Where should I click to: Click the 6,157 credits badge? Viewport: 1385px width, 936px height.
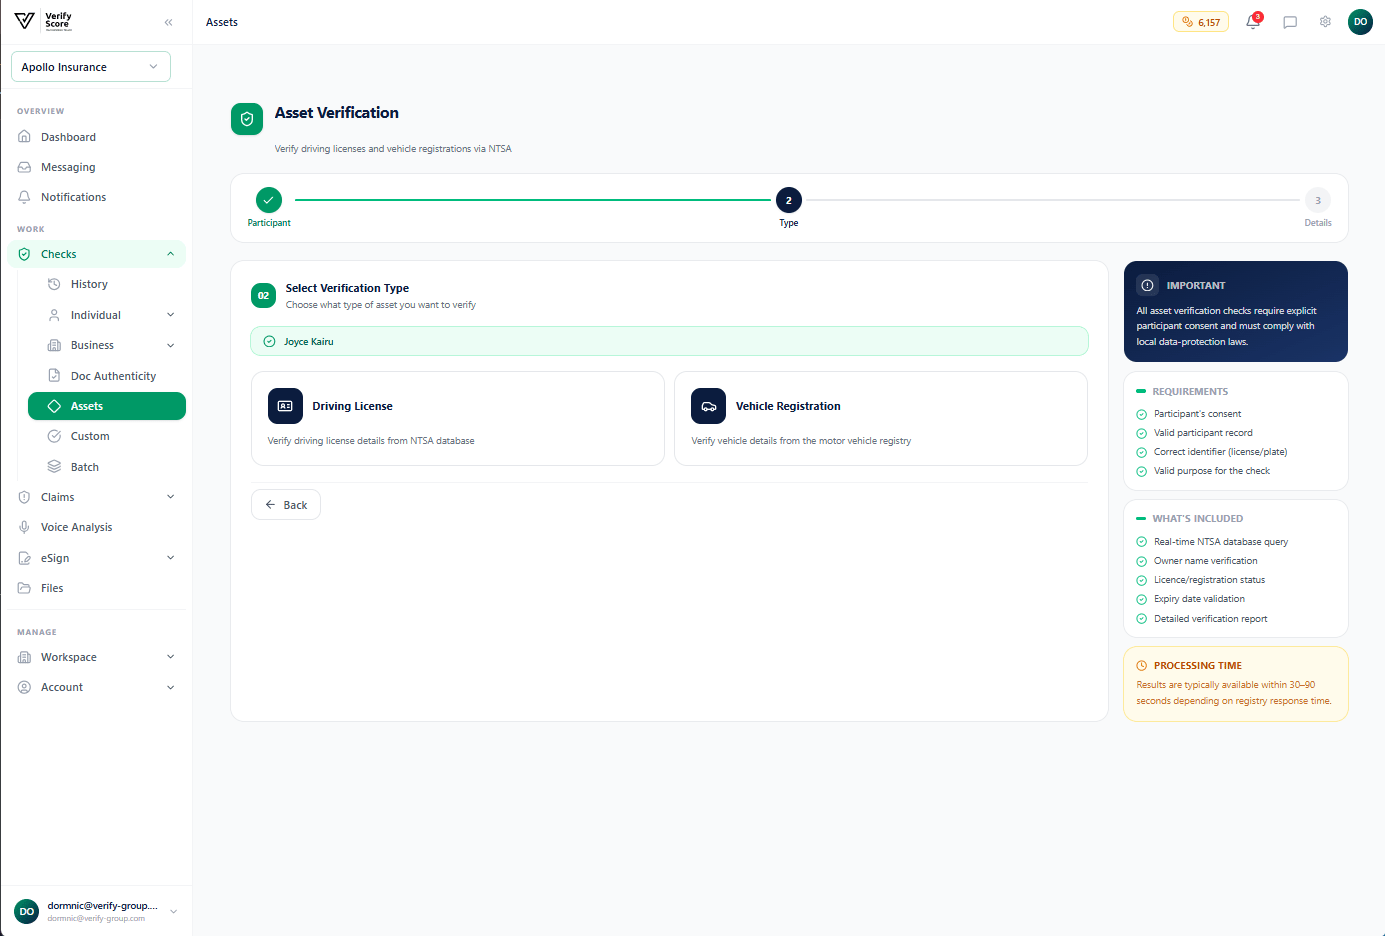1201,22
